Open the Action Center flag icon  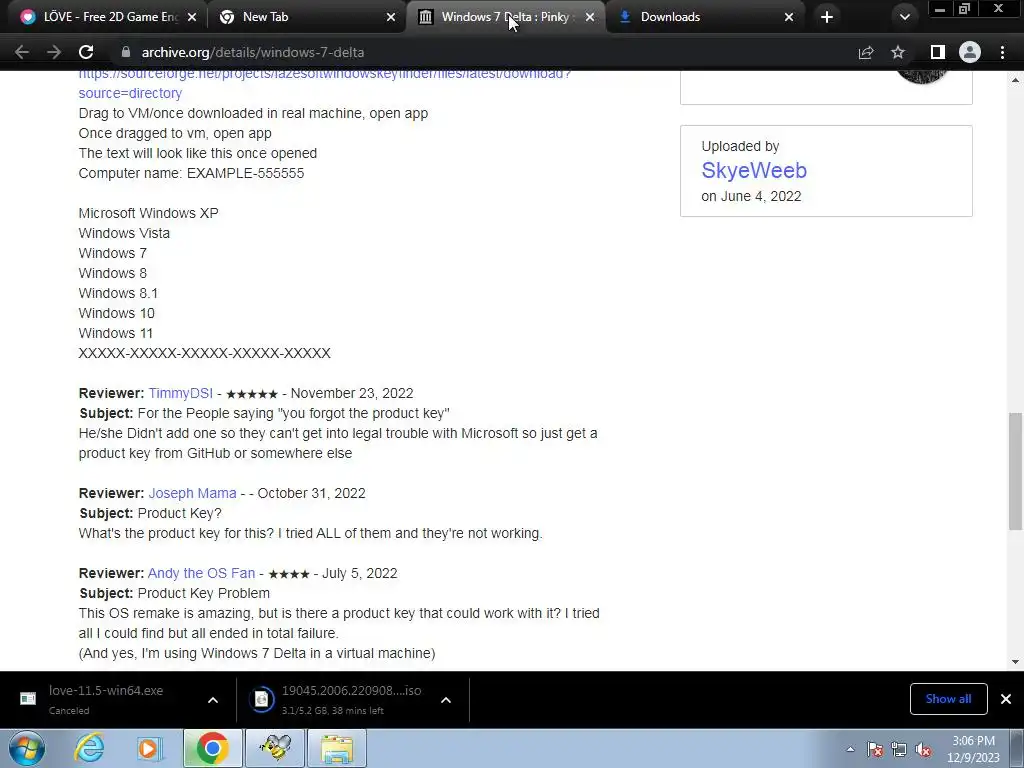(x=875, y=750)
